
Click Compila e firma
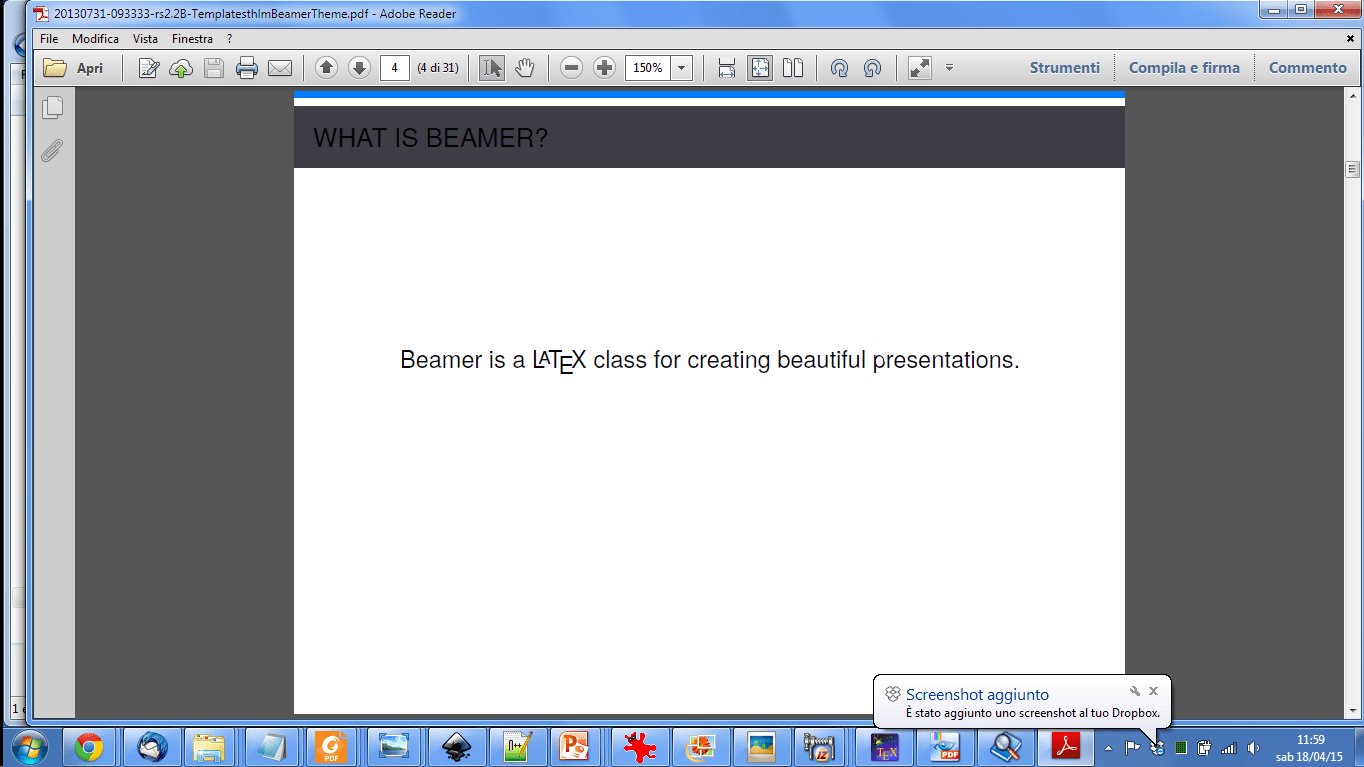coord(1186,67)
